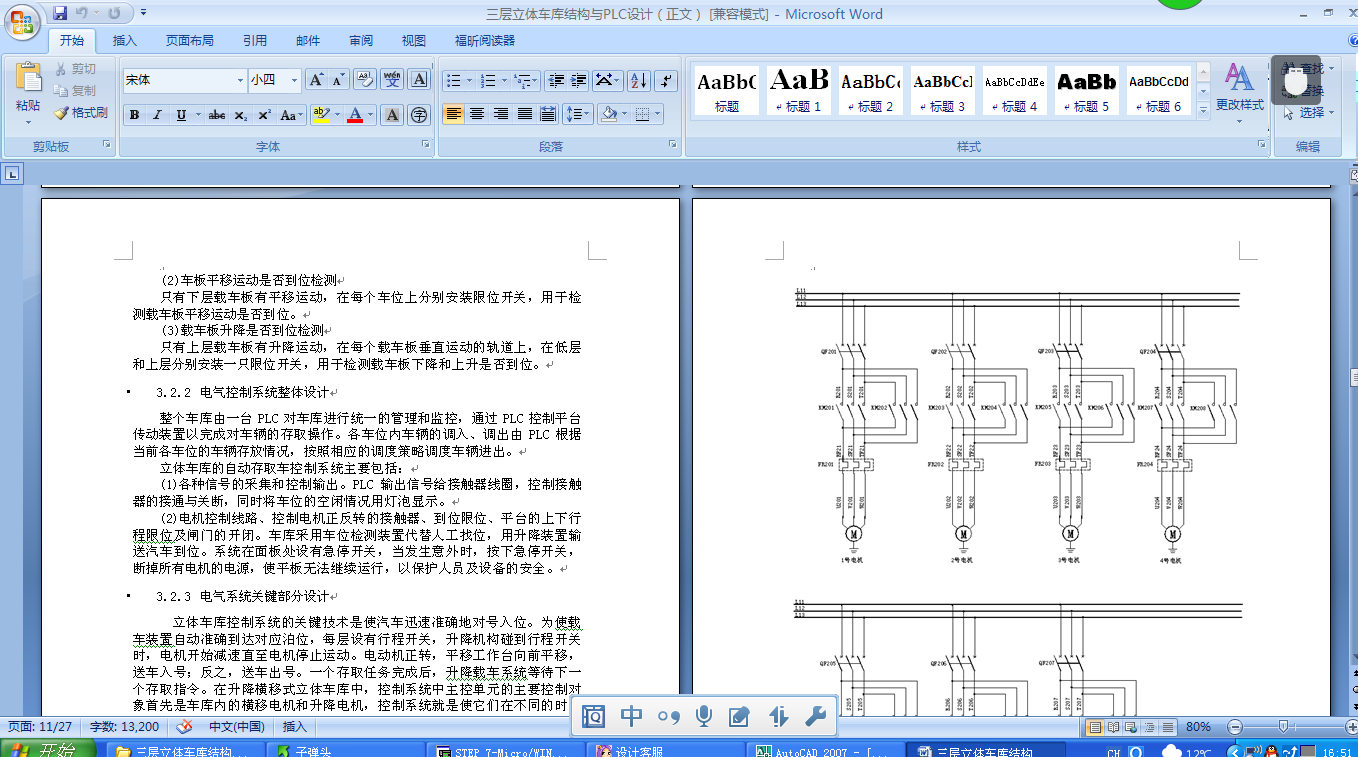This screenshot has width=1358, height=757.
Task: Apply distributed alignment
Action: click(x=547, y=114)
